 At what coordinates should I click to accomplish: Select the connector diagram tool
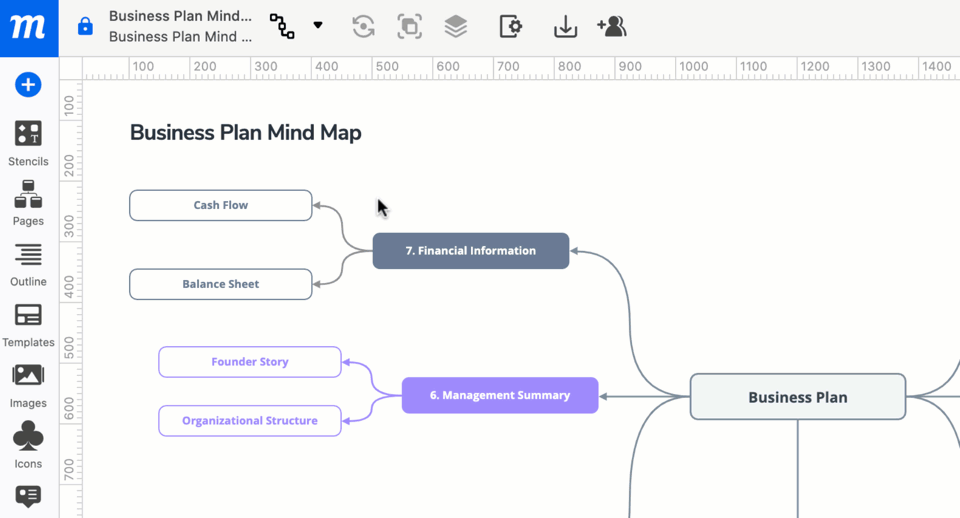point(282,27)
